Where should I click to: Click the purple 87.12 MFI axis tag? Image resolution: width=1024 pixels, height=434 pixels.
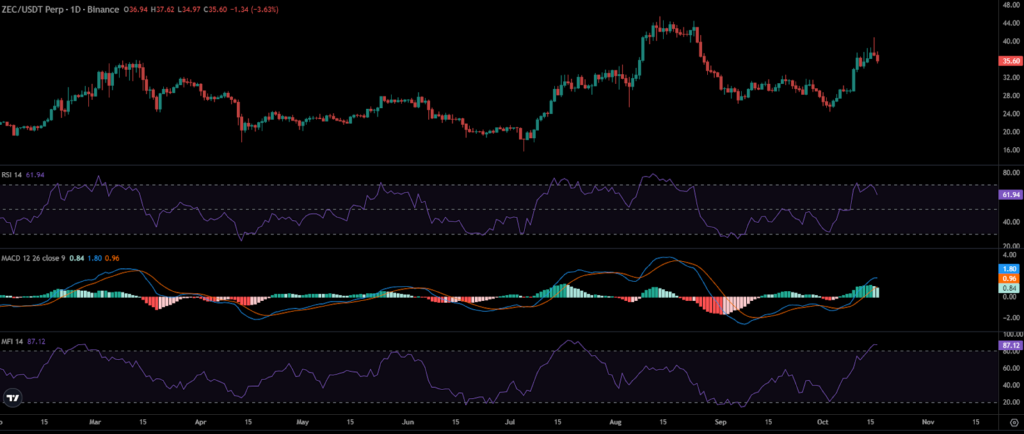pyautogui.click(x=1009, y=345)
